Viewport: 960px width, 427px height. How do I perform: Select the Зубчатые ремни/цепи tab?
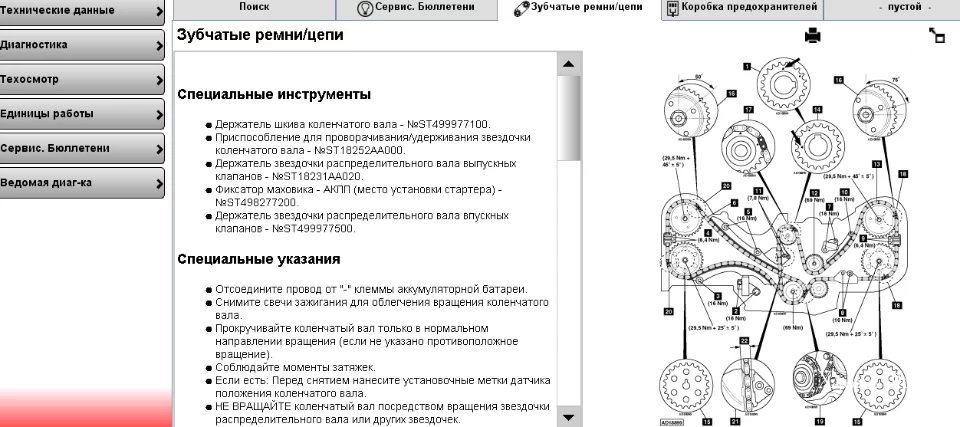pos(579,9)
